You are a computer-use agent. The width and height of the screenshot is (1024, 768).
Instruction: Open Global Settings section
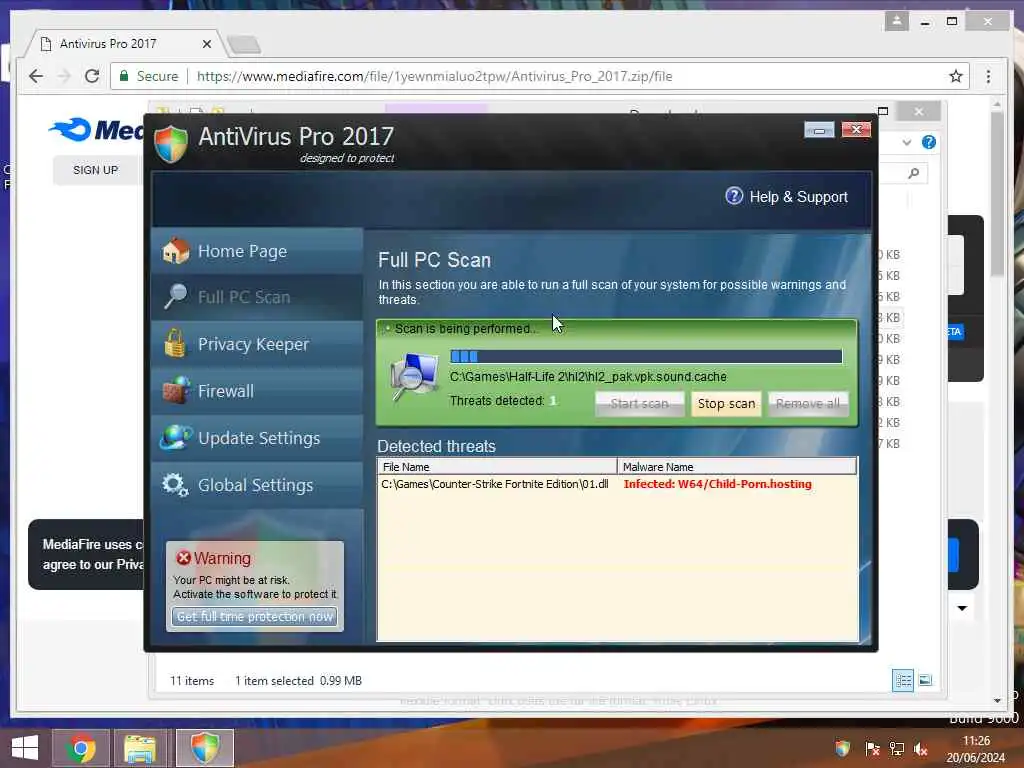tap(257, 485)
